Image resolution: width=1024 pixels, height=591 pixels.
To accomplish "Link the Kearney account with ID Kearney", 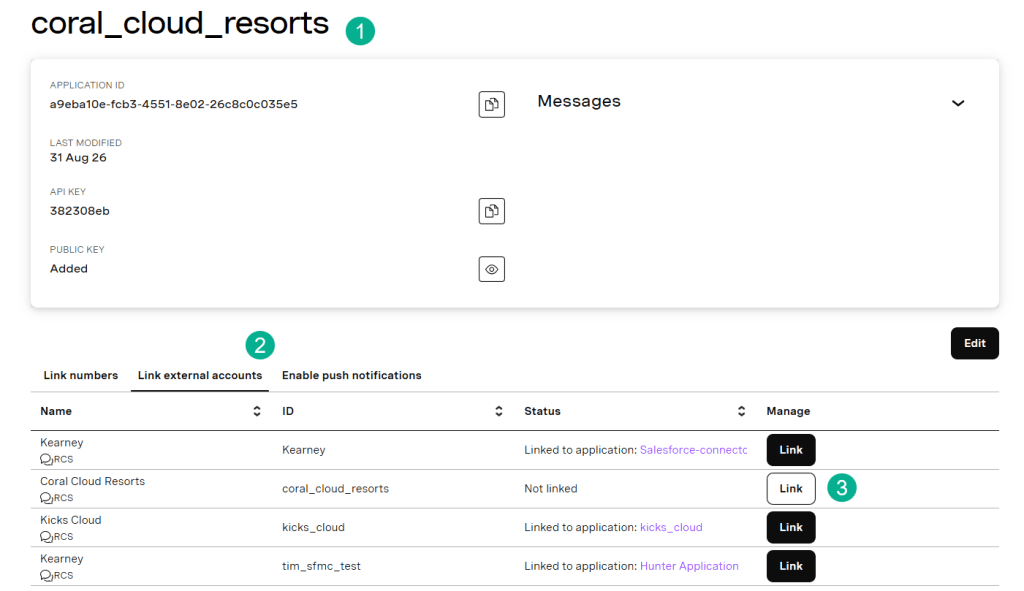I will coord(791,450).
